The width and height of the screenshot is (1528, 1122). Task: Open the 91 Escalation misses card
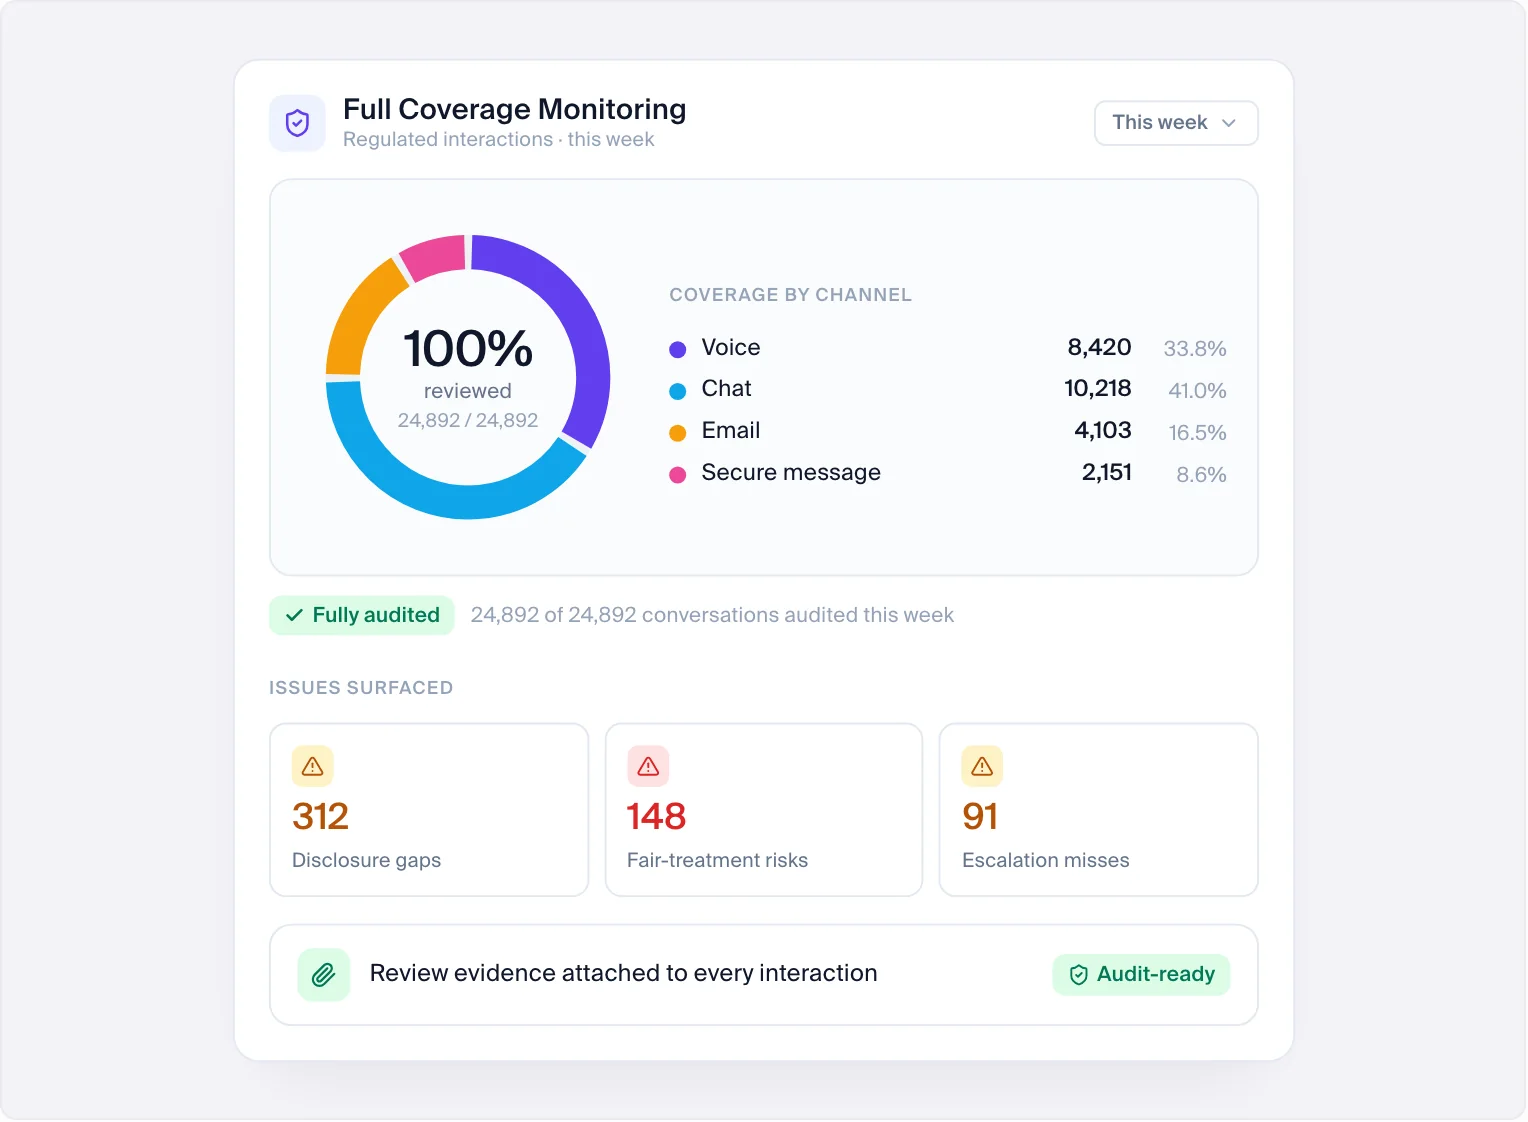[1099, 810]
